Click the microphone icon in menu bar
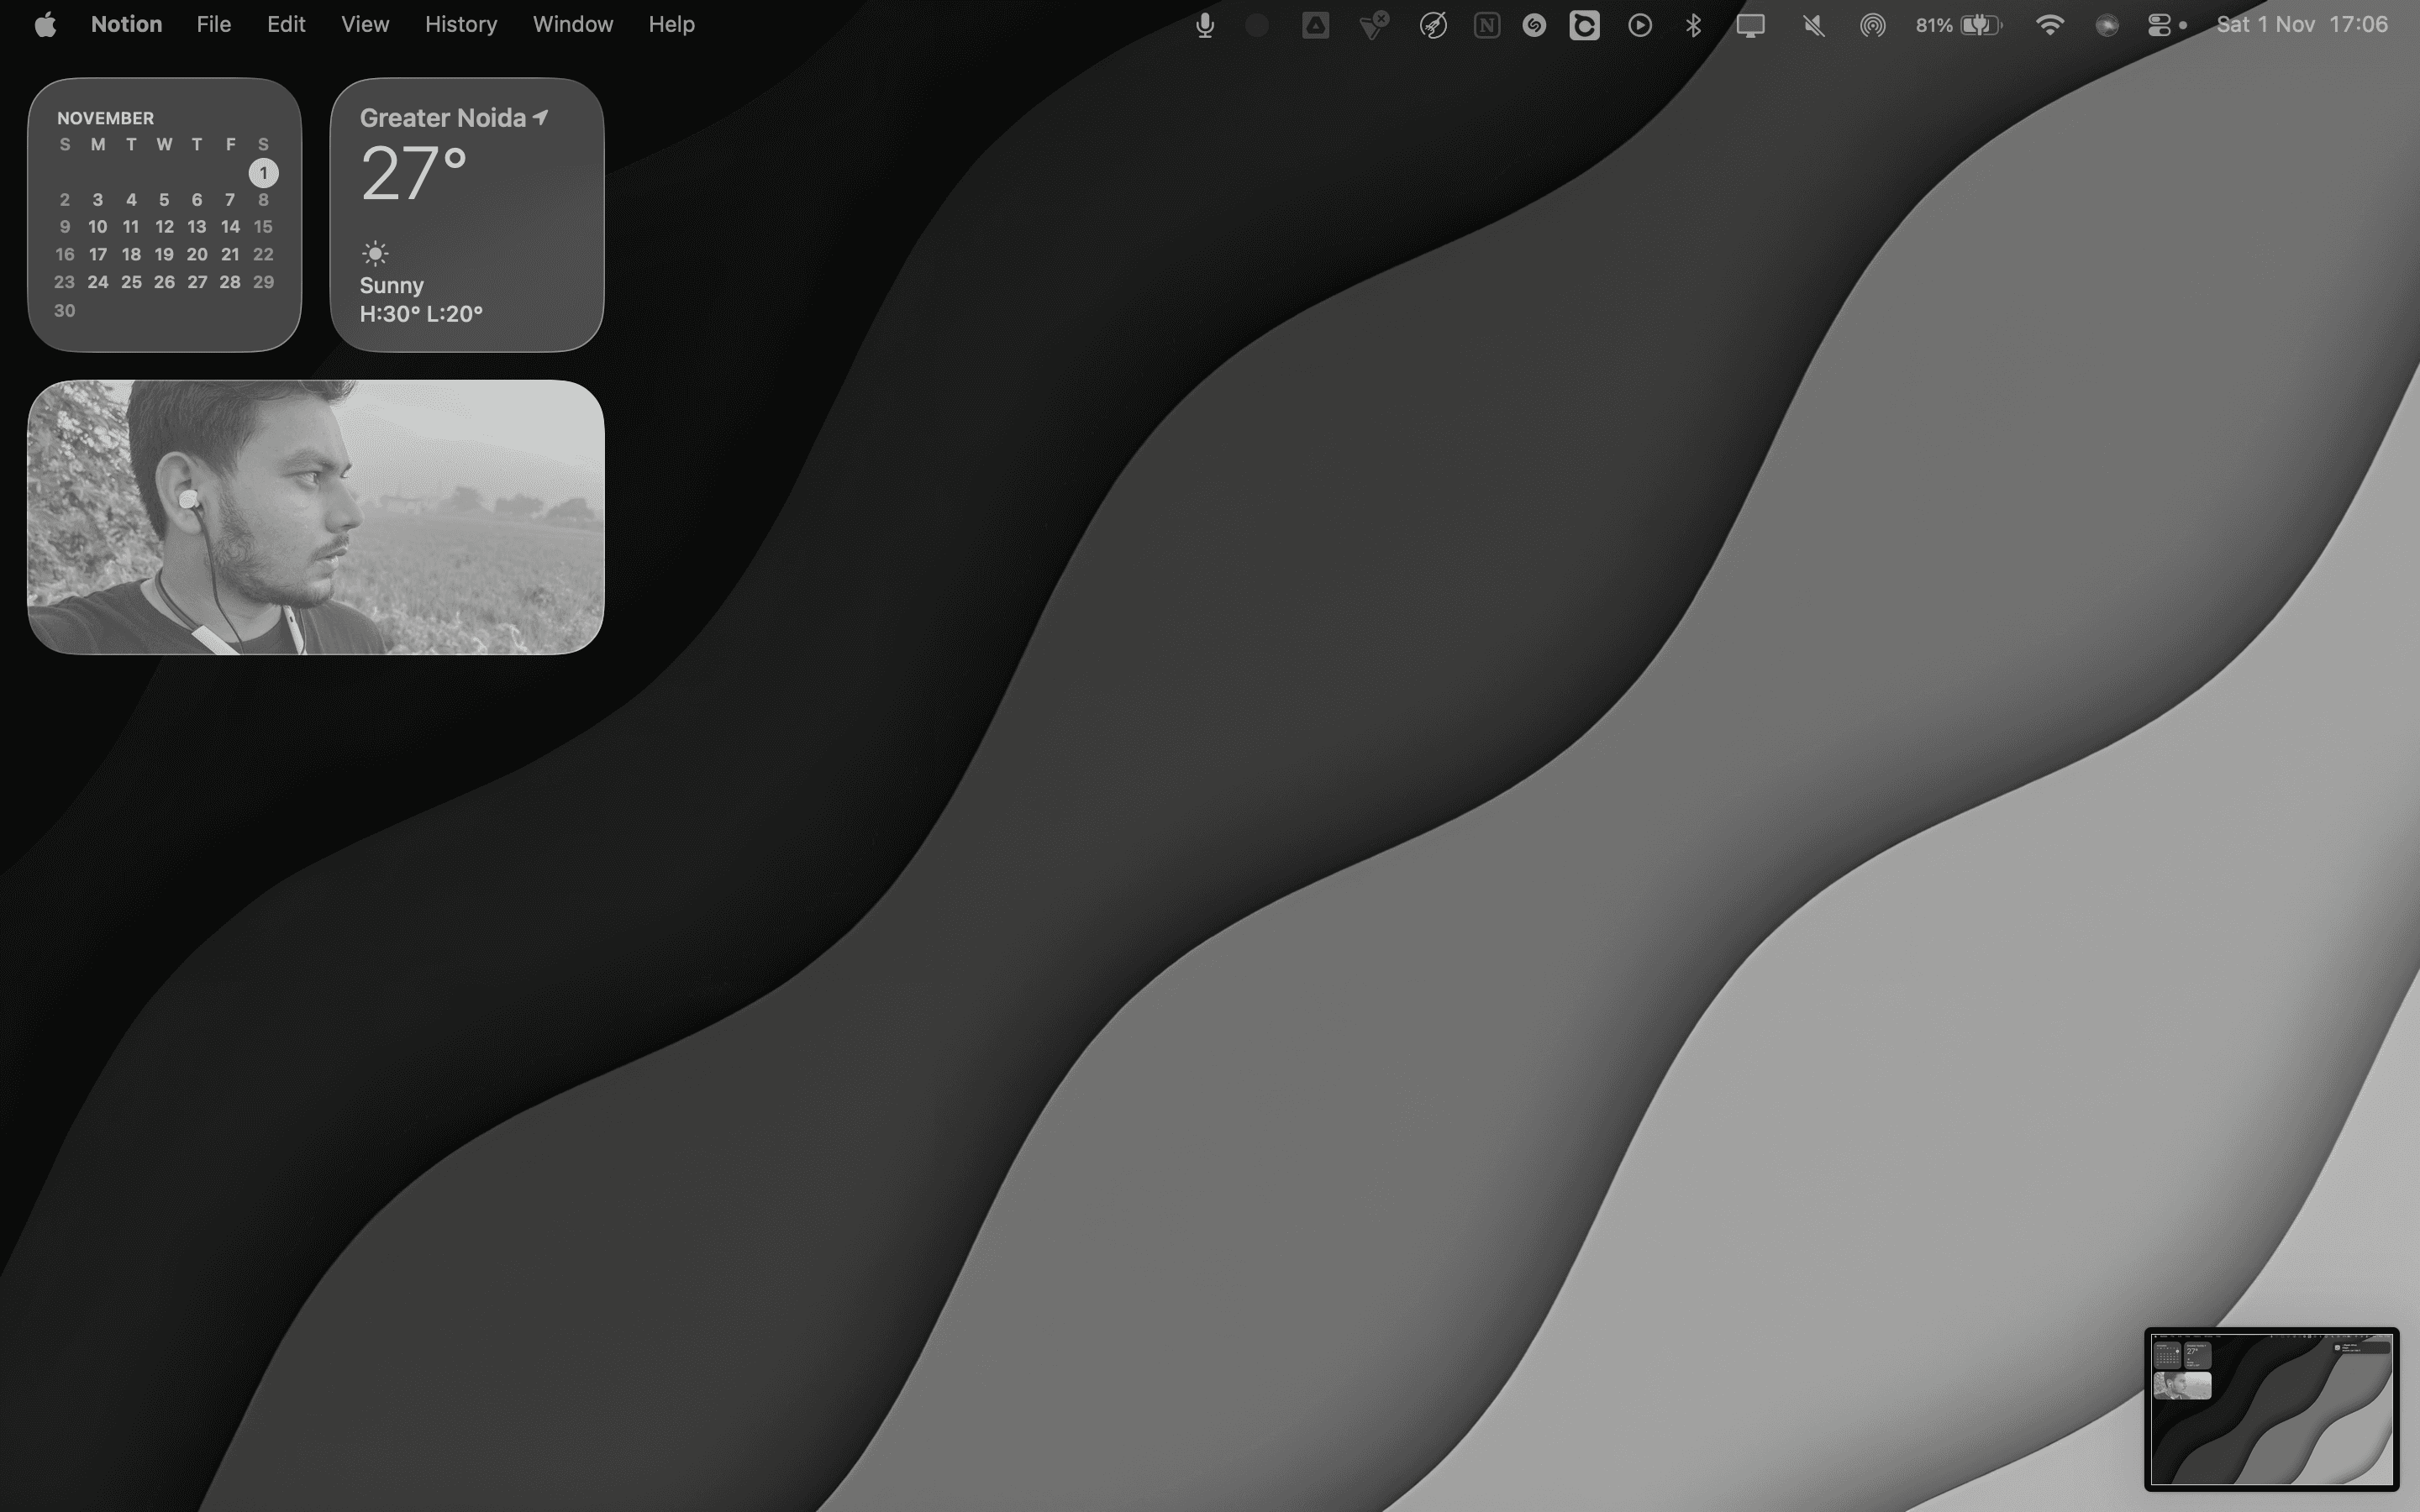The width and height of the screenshot is (2420, 1512). click(1204, 25)
